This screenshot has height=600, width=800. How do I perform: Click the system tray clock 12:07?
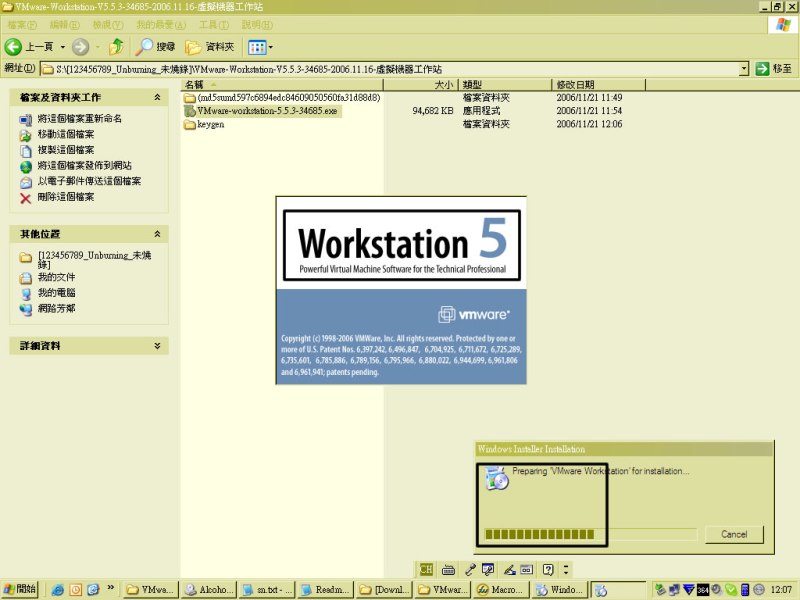point(781,590)
